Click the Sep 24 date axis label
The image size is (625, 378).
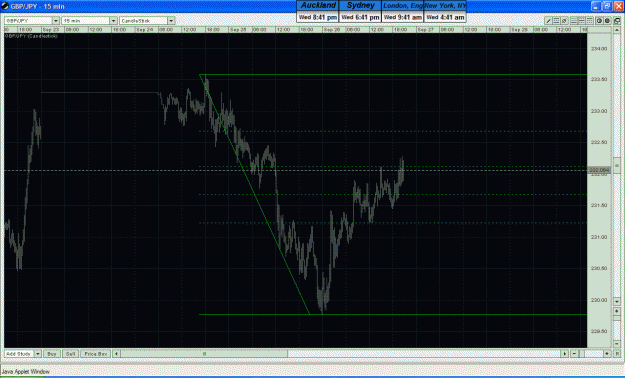pos(144,30)
